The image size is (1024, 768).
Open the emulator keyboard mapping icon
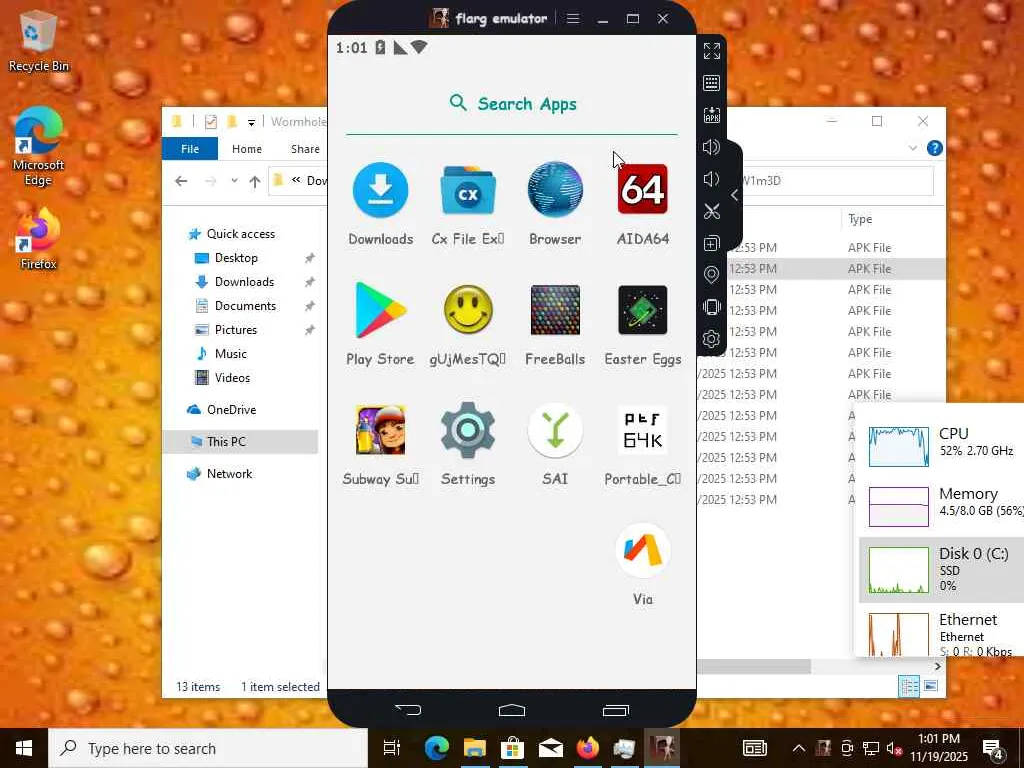(712, 83)
